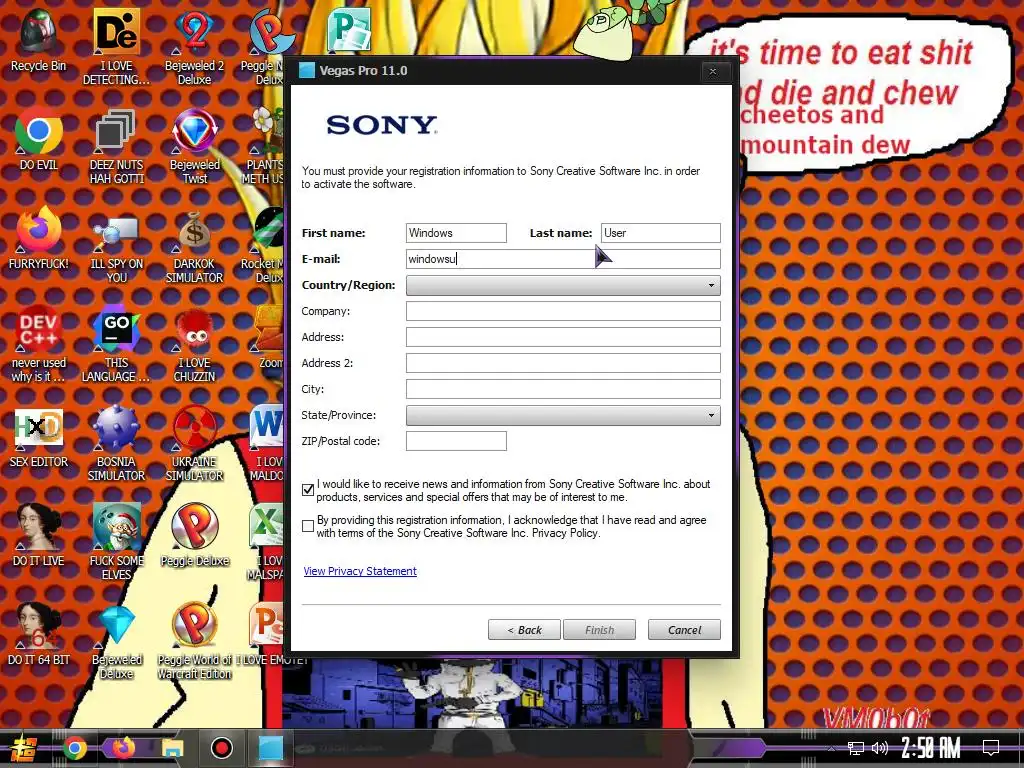The height and width of the screenshot is (768, 1024).
Task: Select the Dev C++ desktop icon
Action: (x=38, y=345)
